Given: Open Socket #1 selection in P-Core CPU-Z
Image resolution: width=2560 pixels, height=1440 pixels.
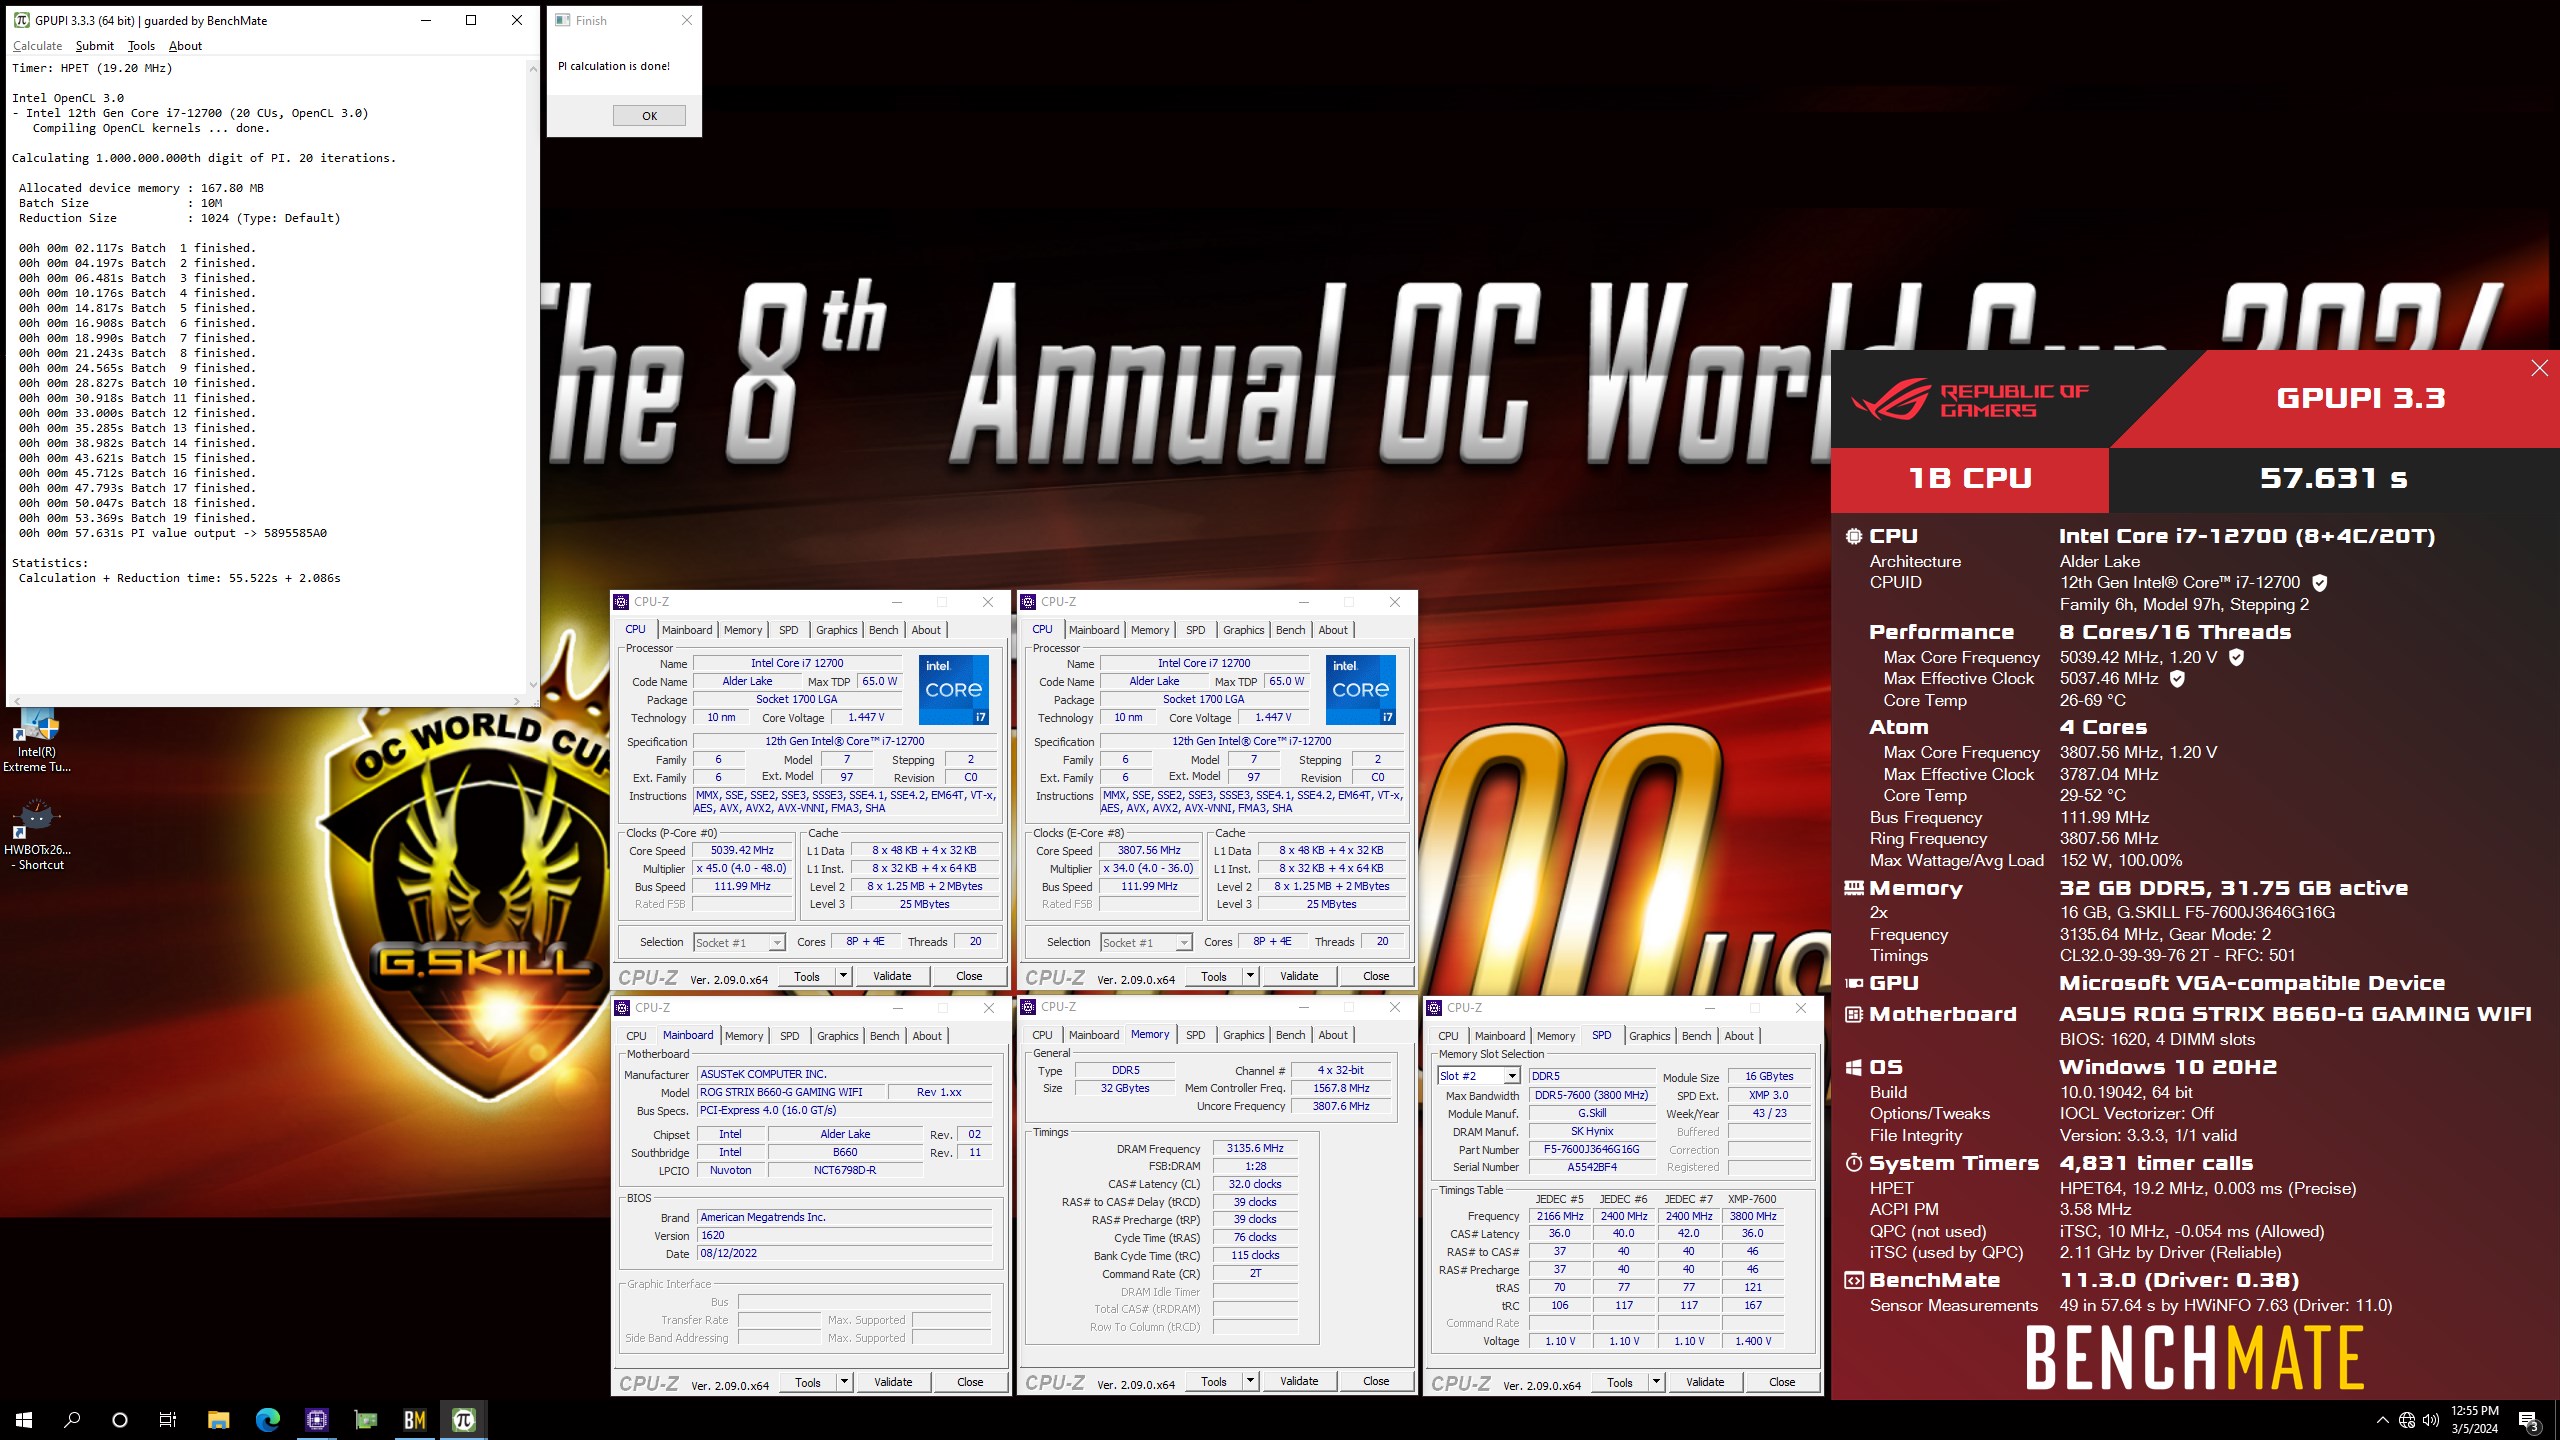Looking at the screenshot, I should (x=739, y=942).
